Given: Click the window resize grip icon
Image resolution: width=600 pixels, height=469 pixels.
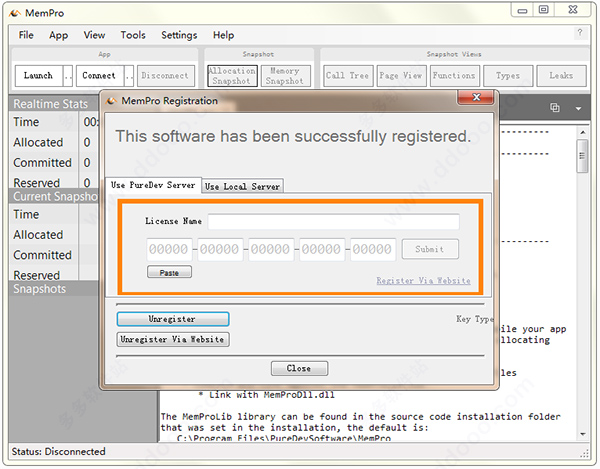Looking at the screenshot, I should tap(585, 454).
